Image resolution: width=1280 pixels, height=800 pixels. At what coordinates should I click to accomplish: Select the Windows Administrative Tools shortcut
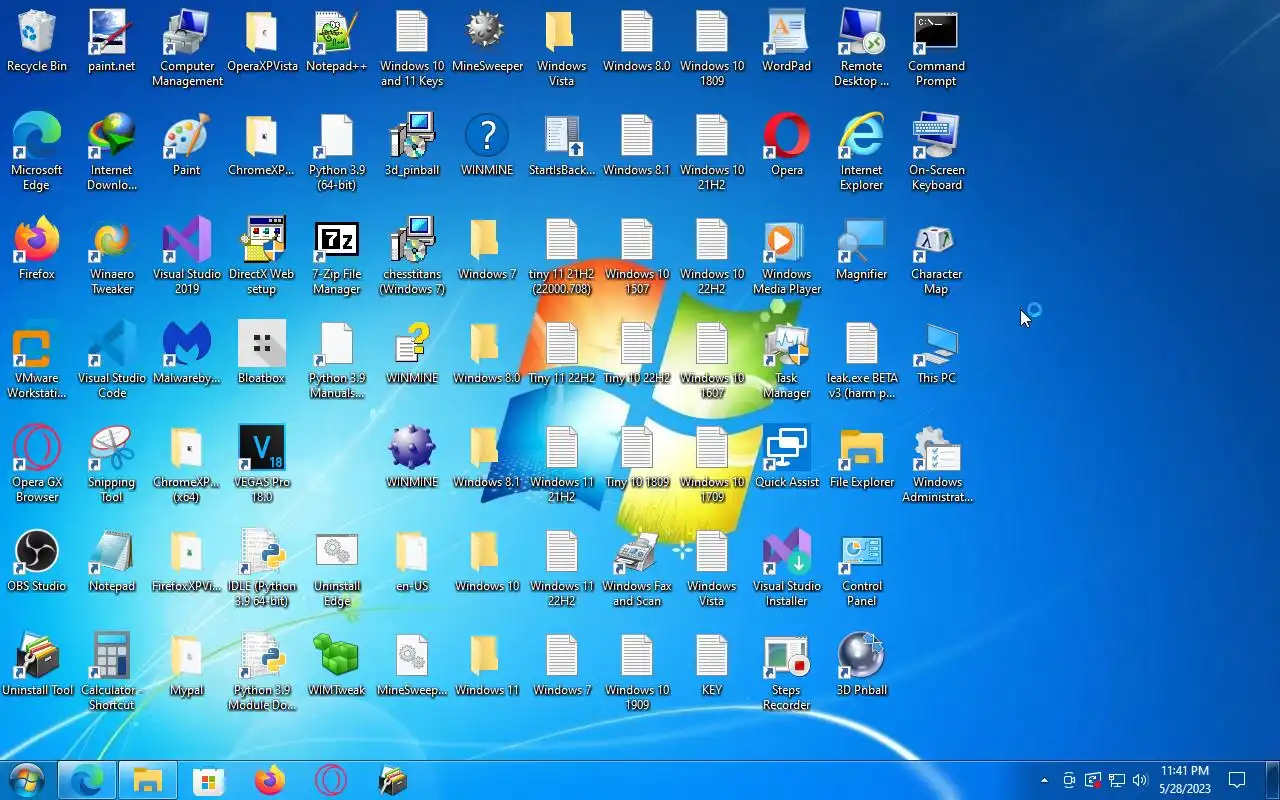[x=937, y=465]
